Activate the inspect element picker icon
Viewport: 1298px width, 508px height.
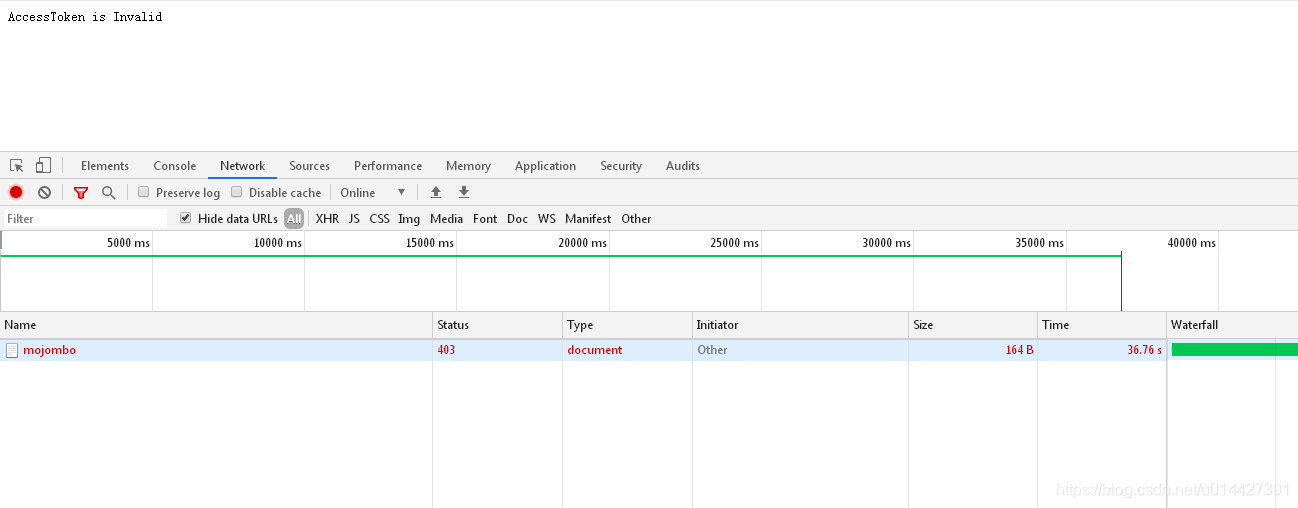17,166
